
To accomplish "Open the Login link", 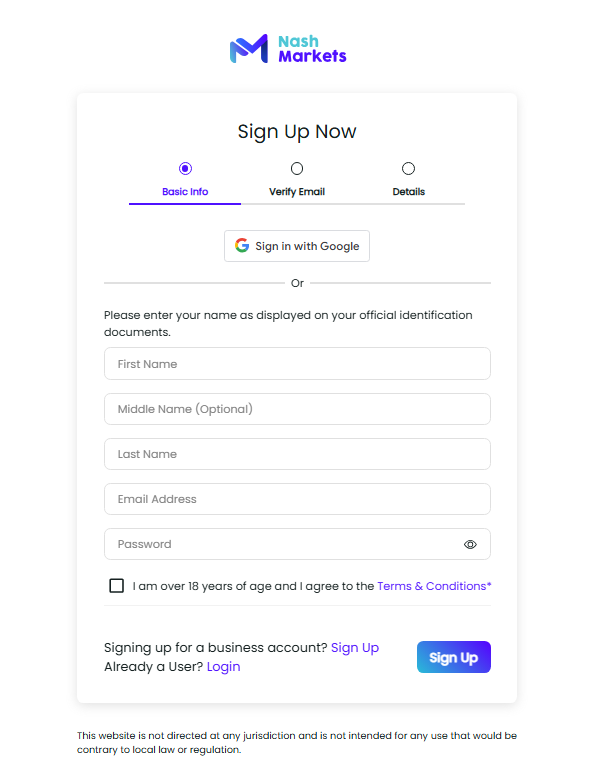I will 224,667.
